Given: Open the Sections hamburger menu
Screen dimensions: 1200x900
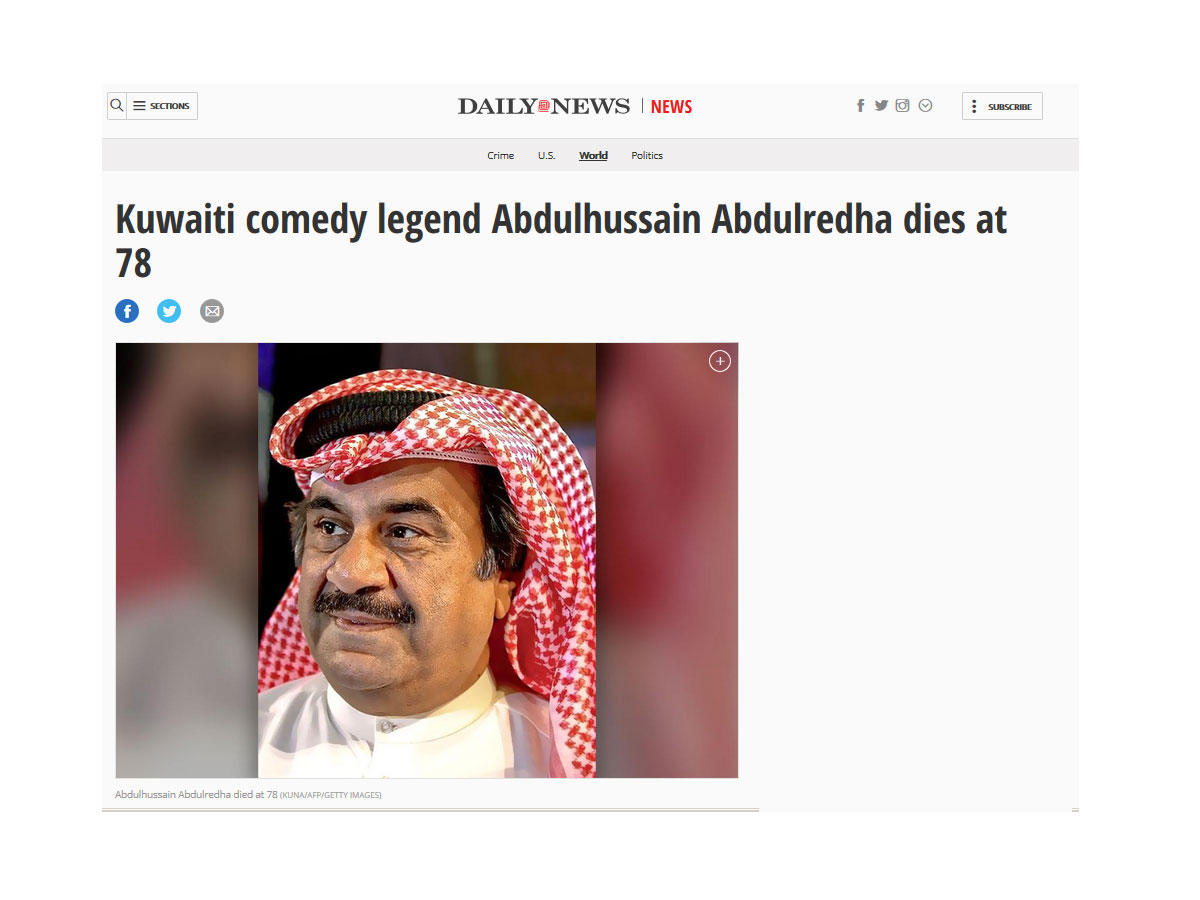Looking at the screenshot, I should coord(162,106).
